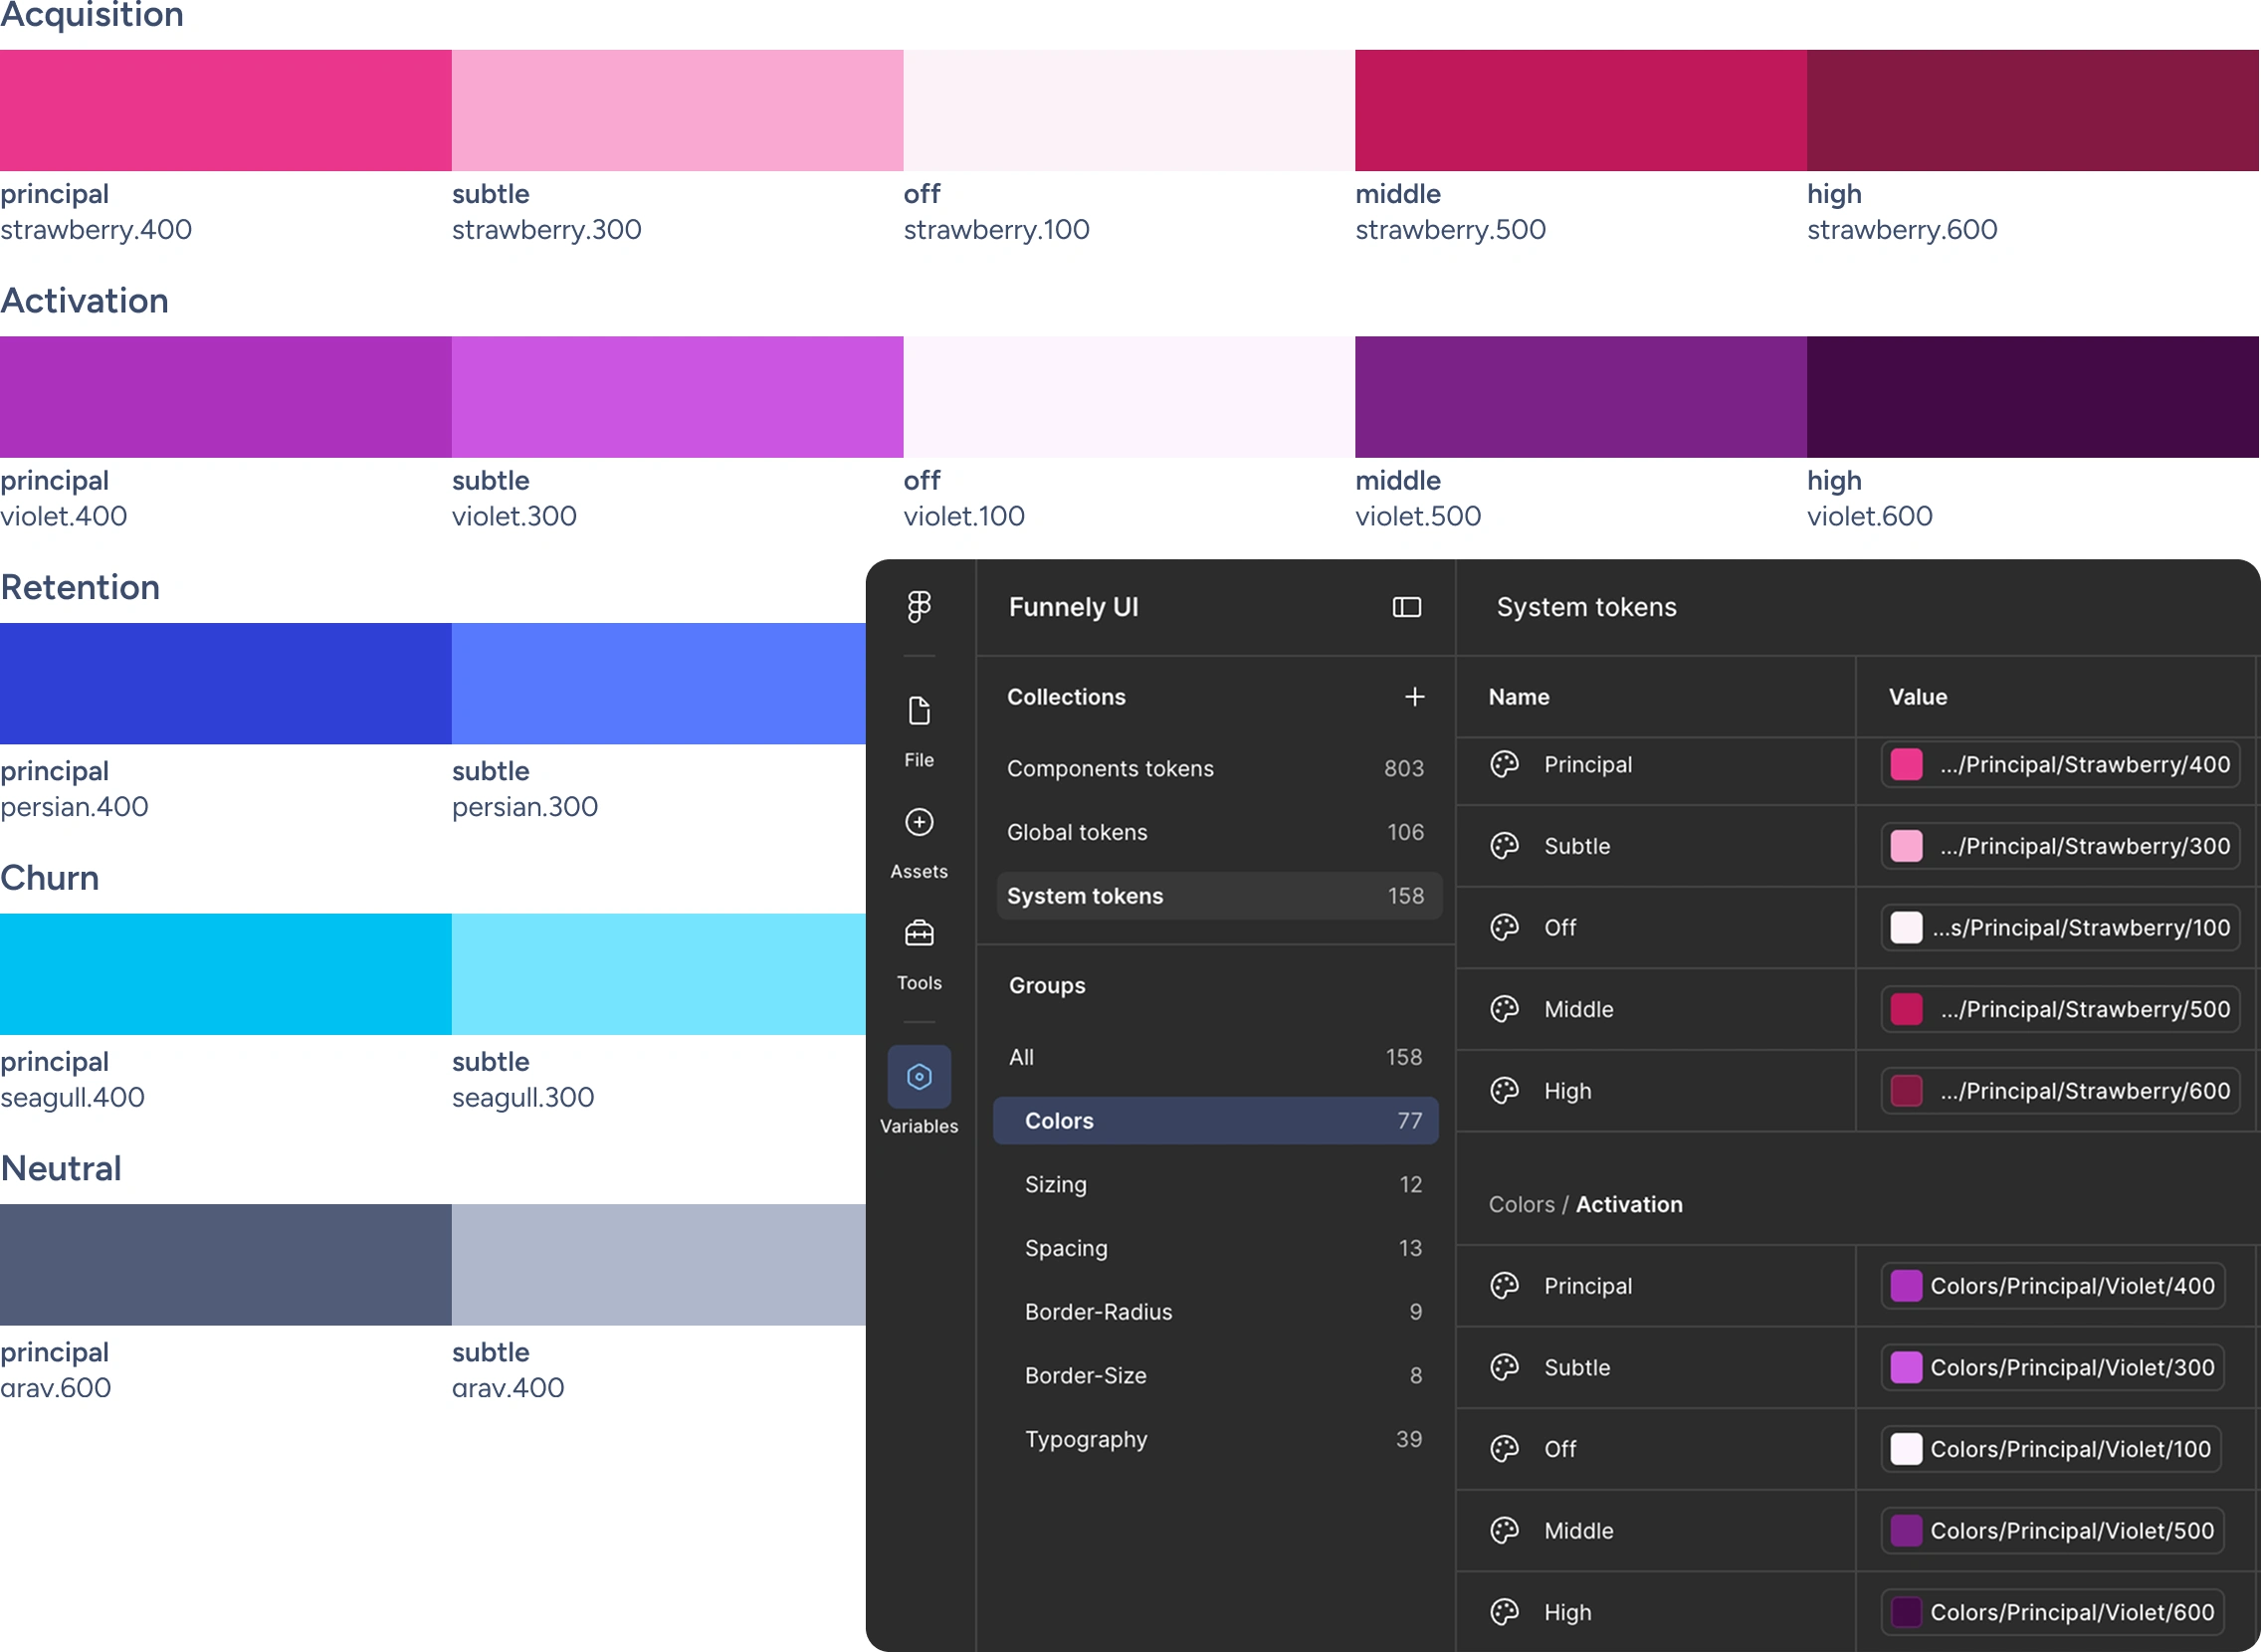Click the Name column header
Viewport: 2261px width, 1652px height.
(1519, 697)
